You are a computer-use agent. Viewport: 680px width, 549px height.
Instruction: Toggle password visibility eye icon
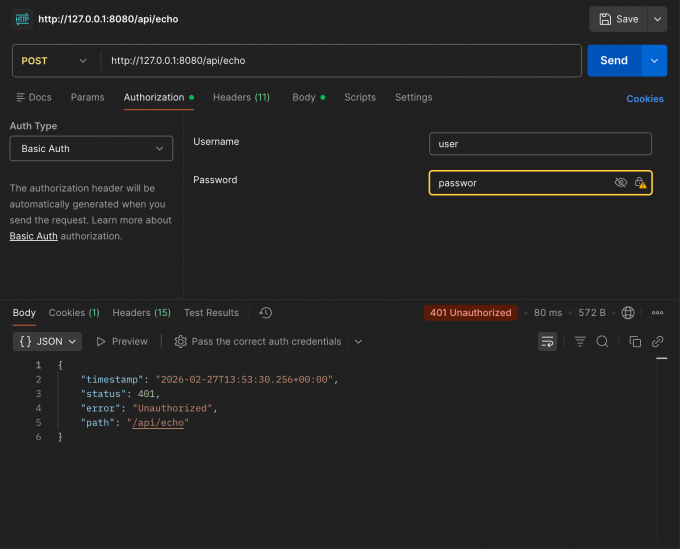[x=620, y=183]
